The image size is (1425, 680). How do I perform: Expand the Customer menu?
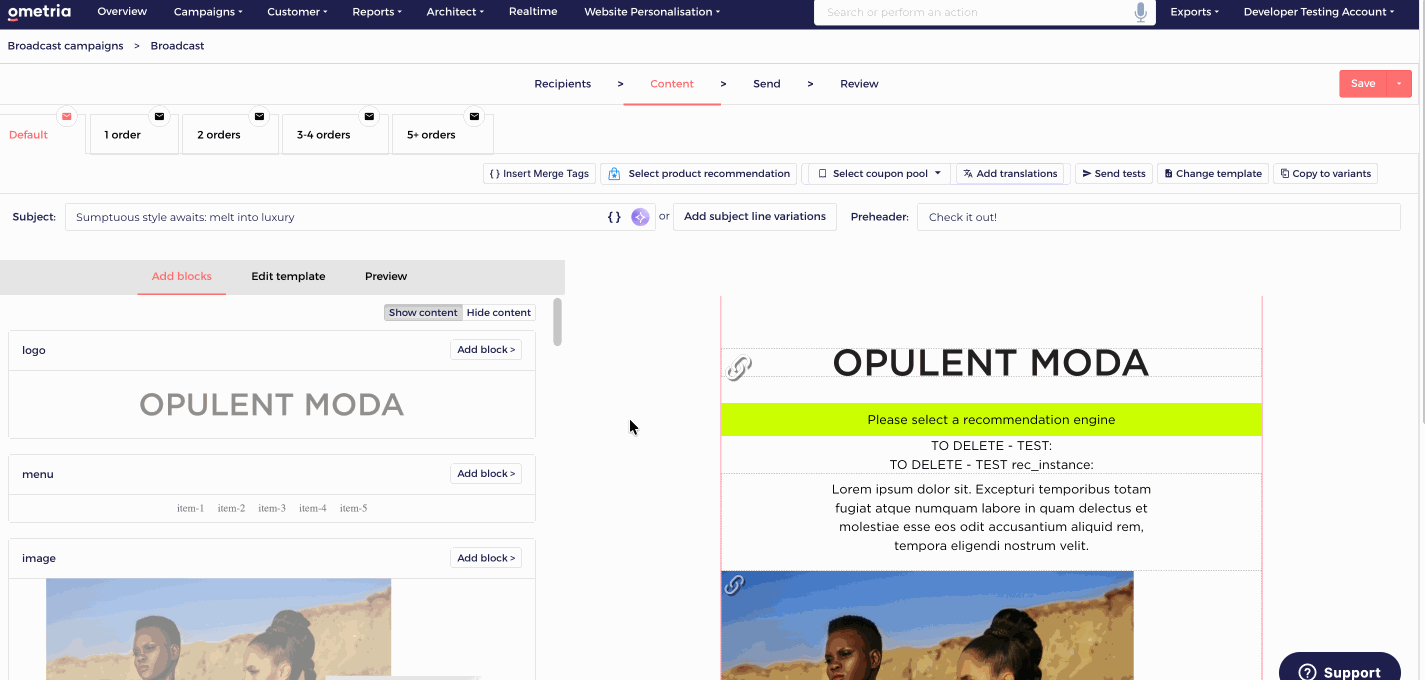(297, 12)
